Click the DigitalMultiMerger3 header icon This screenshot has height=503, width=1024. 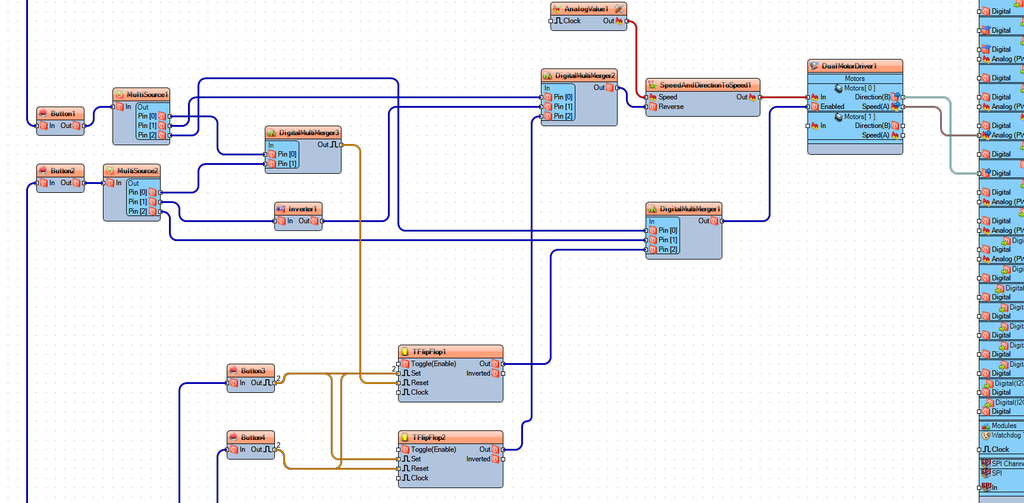[272, 132]
